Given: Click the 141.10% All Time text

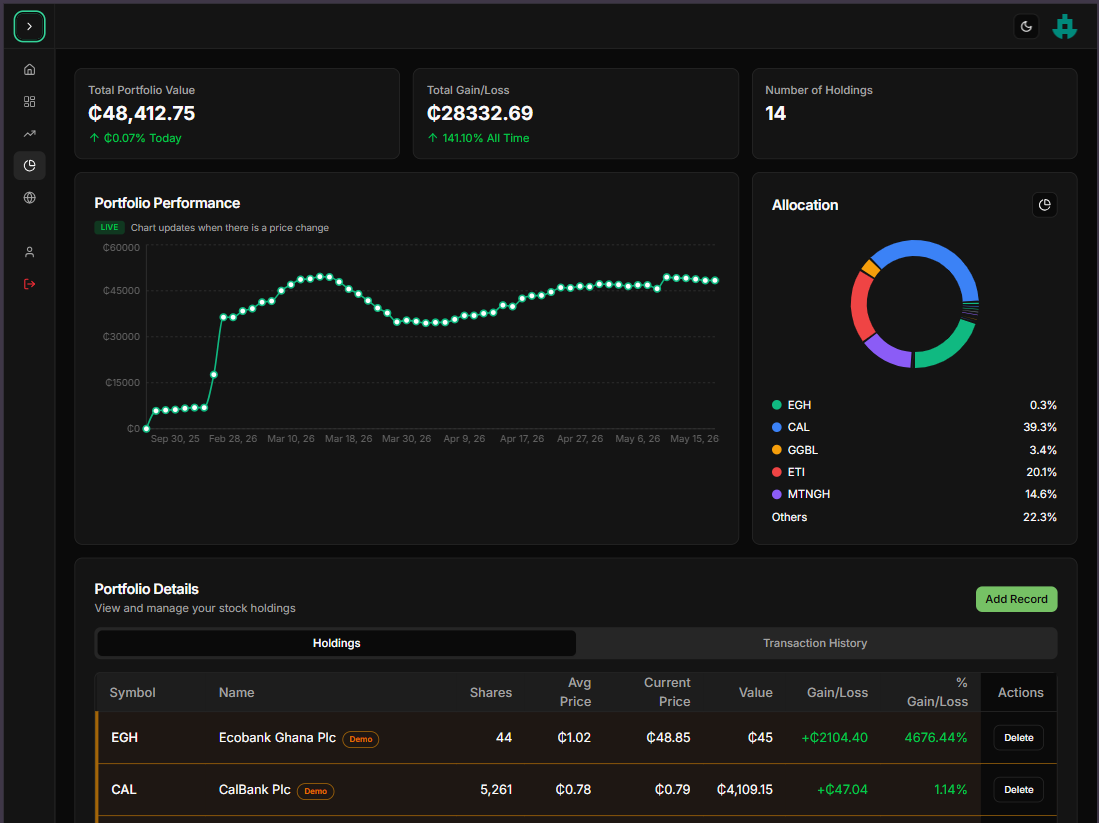Looking at the screenshot, I should click(x=486, y=138).
